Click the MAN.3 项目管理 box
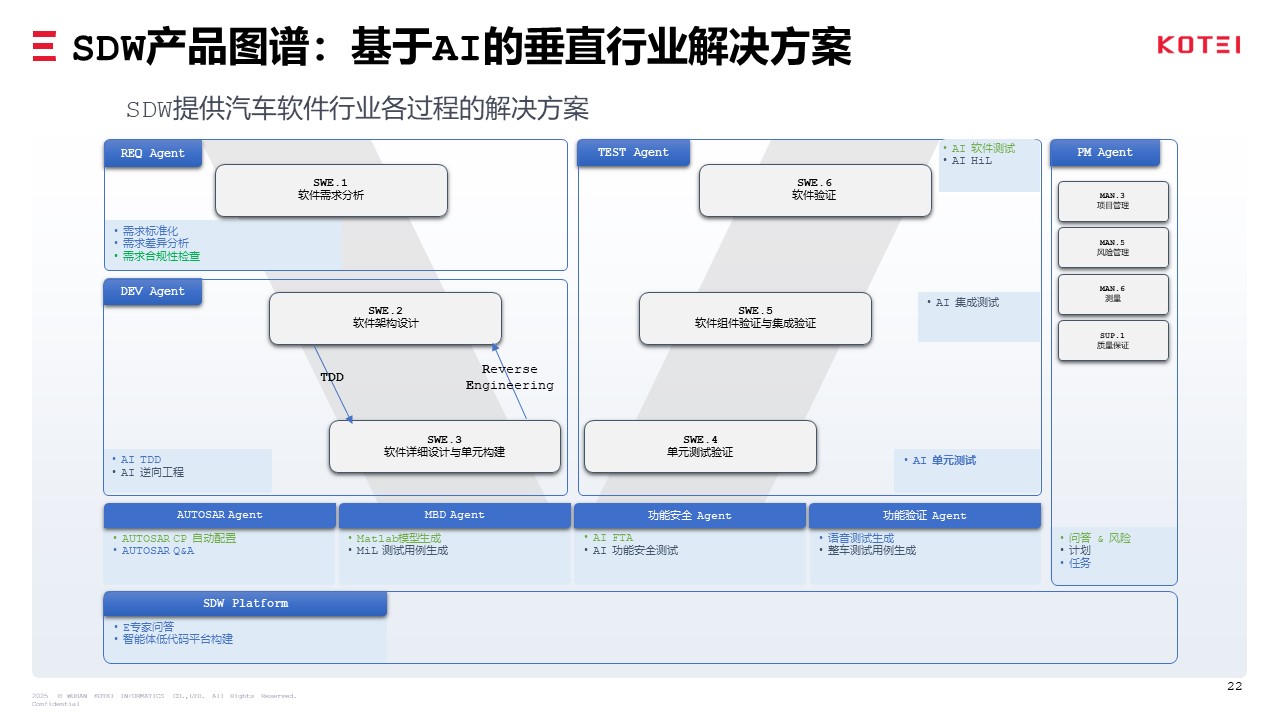The height and width of the screenshot is (720, 1280). pos(1112,201)
